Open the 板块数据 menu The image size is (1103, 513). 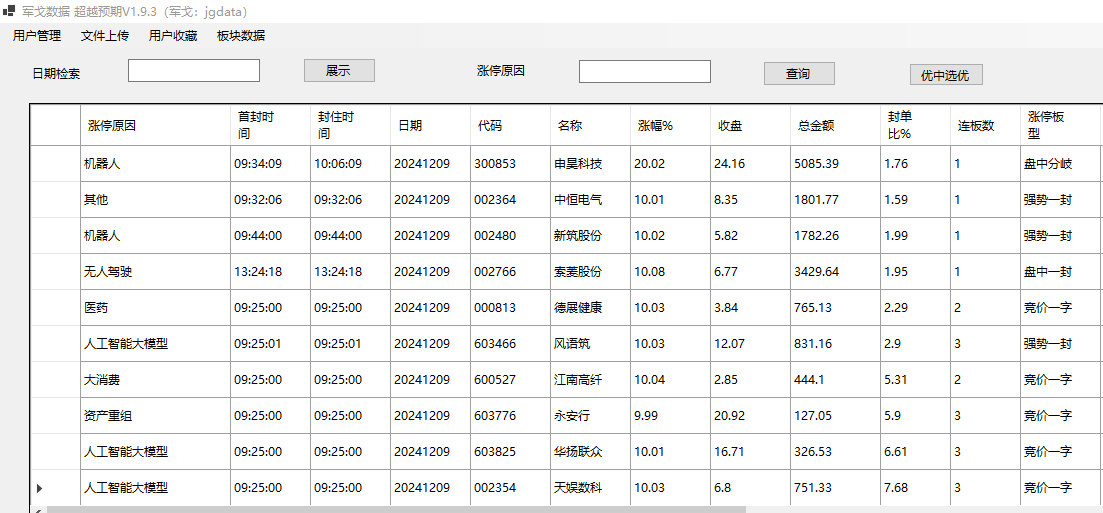(x=241, y=36)
